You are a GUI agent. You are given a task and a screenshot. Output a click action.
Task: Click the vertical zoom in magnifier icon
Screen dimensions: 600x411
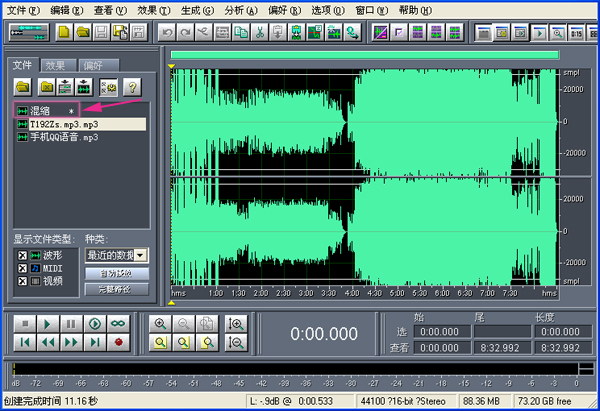click(236, 324)
